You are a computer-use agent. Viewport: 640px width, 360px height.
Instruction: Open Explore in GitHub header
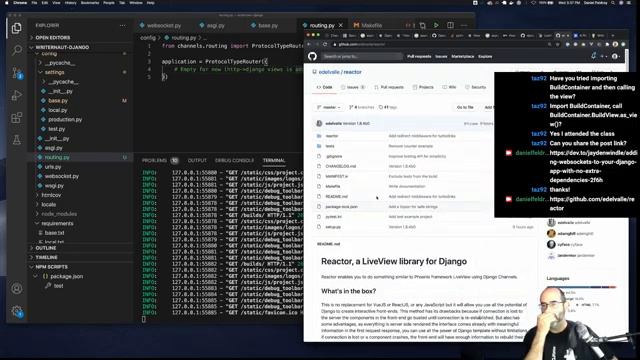485,57
